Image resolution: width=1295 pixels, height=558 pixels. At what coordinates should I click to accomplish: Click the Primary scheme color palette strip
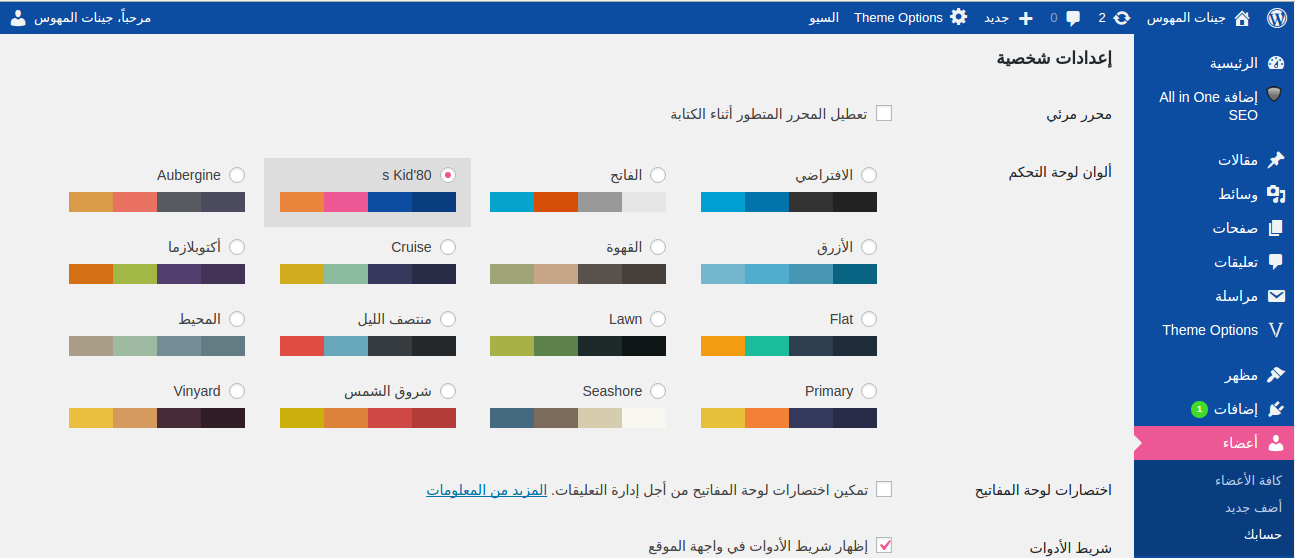789,418
